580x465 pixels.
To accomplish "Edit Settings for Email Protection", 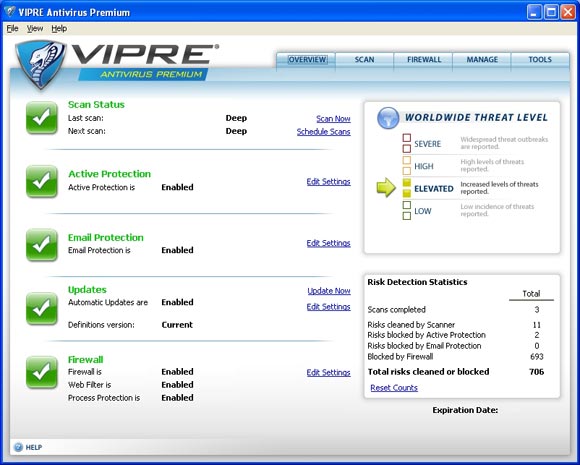I will (328, 243).
